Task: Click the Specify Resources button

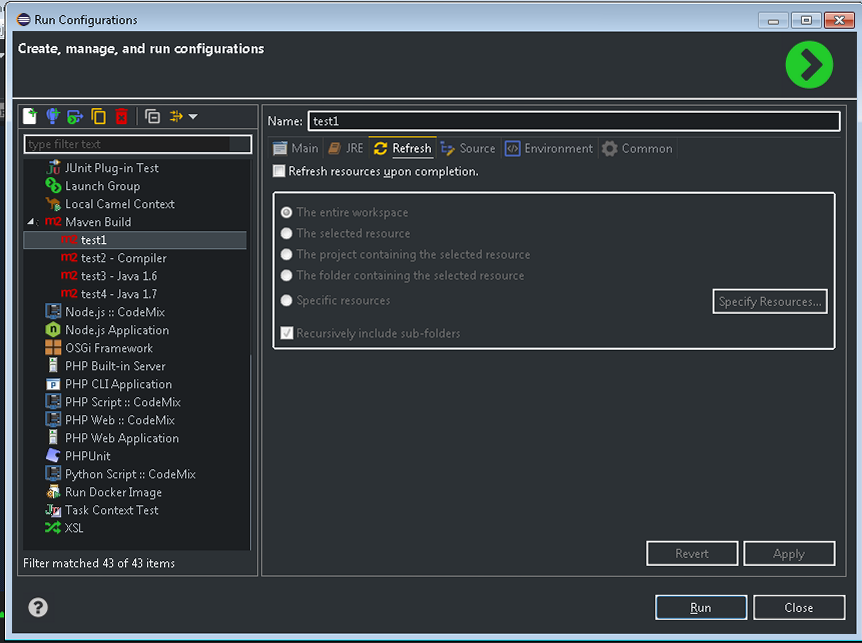Action: 769,301
